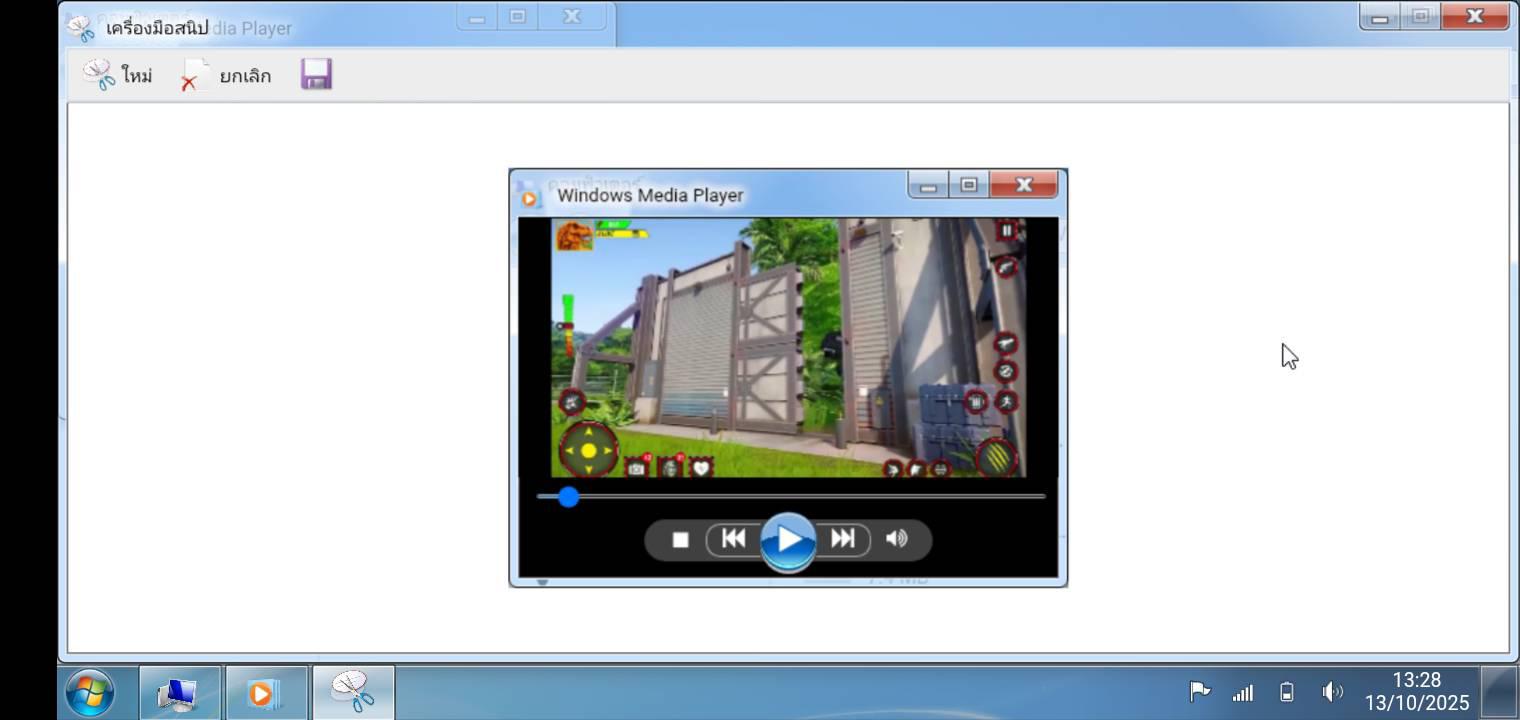The height and width of the screenshot is (720, 1520).
Task: Click the Snipping Tool scissors icon in title bar
Action: (81, 28)
